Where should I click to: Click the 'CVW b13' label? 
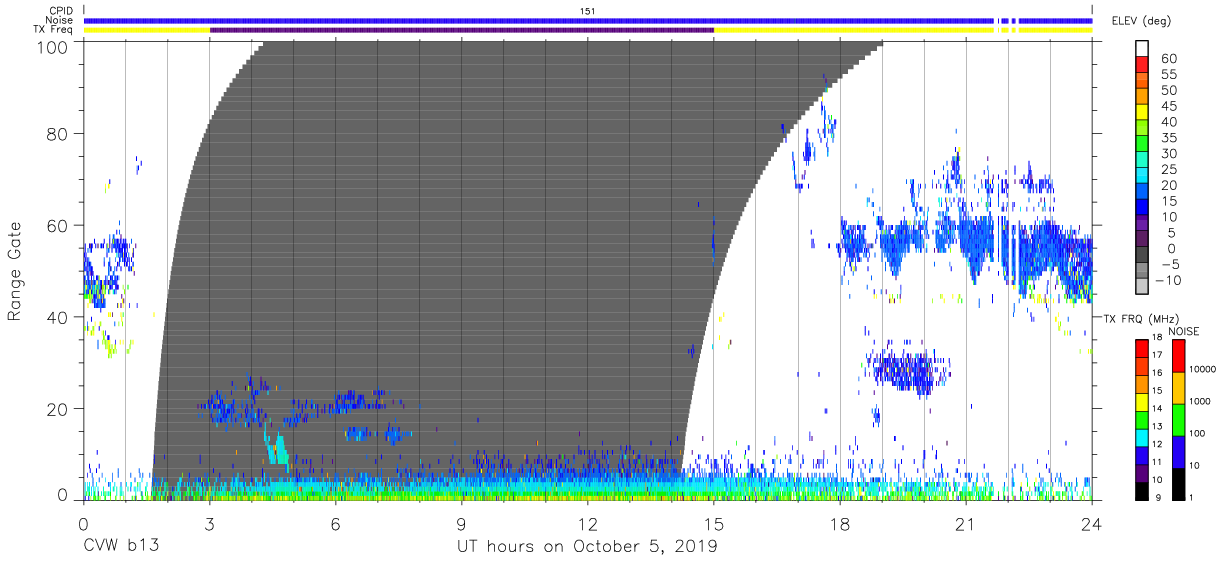click(x=120, y=546)
